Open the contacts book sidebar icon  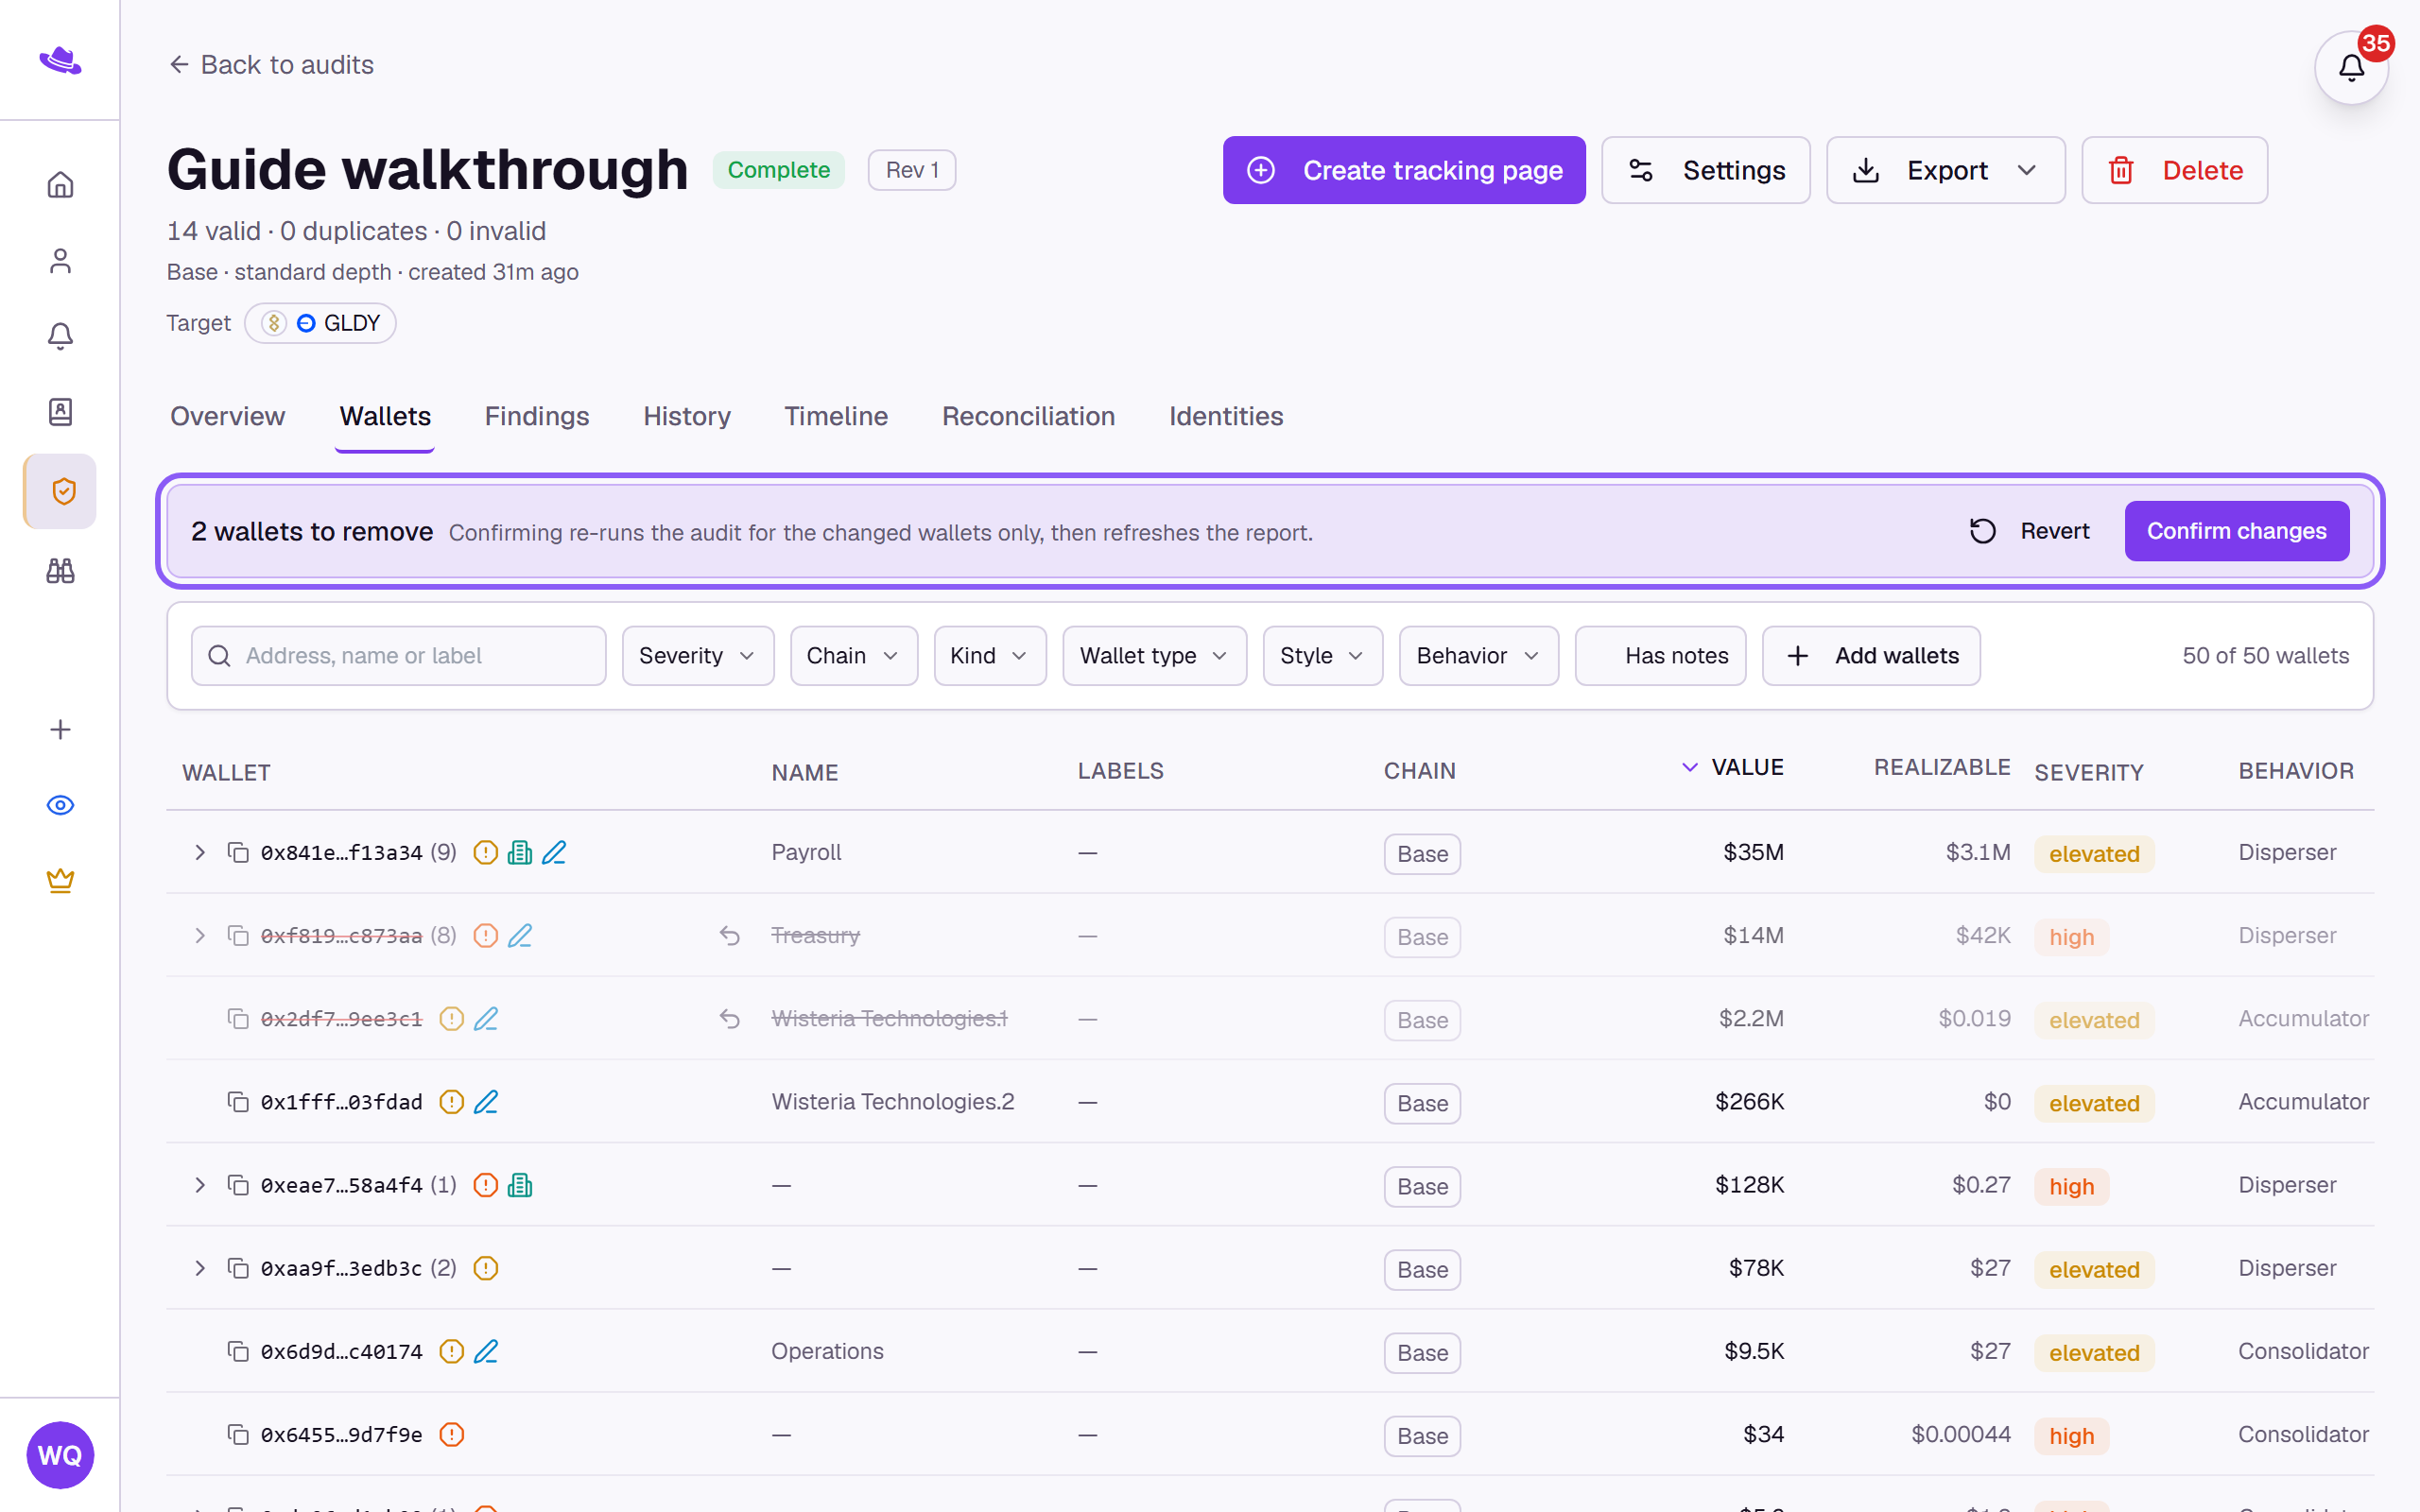click(60, 412)
